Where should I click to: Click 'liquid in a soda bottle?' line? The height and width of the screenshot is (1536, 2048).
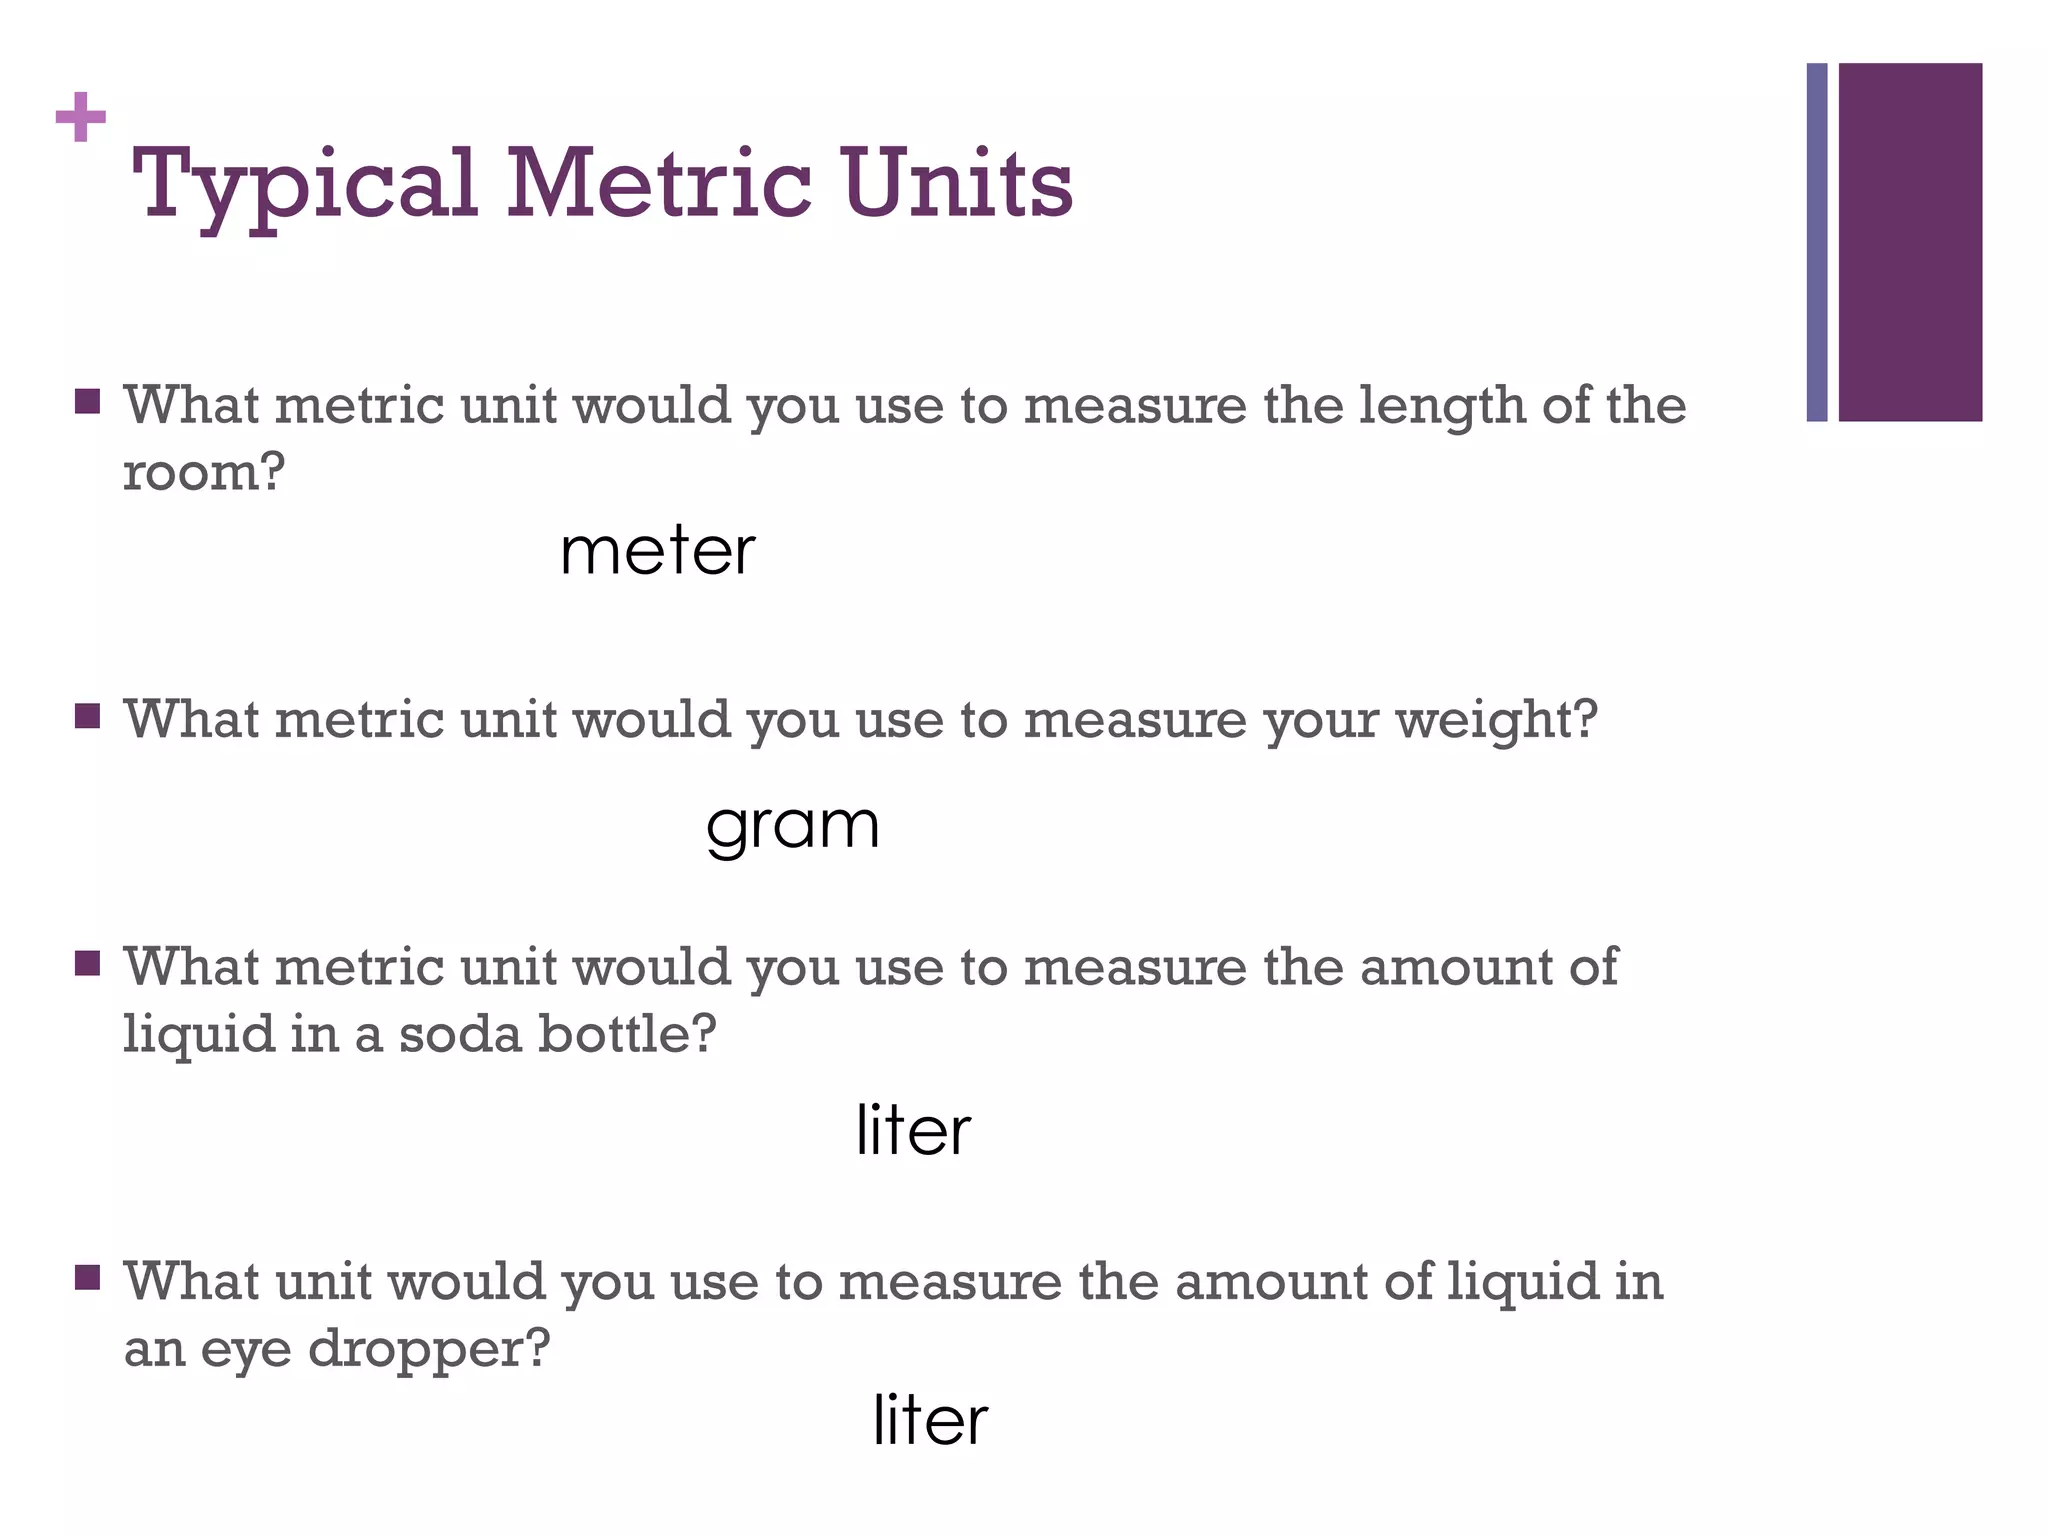click(x=420, y=1033)
